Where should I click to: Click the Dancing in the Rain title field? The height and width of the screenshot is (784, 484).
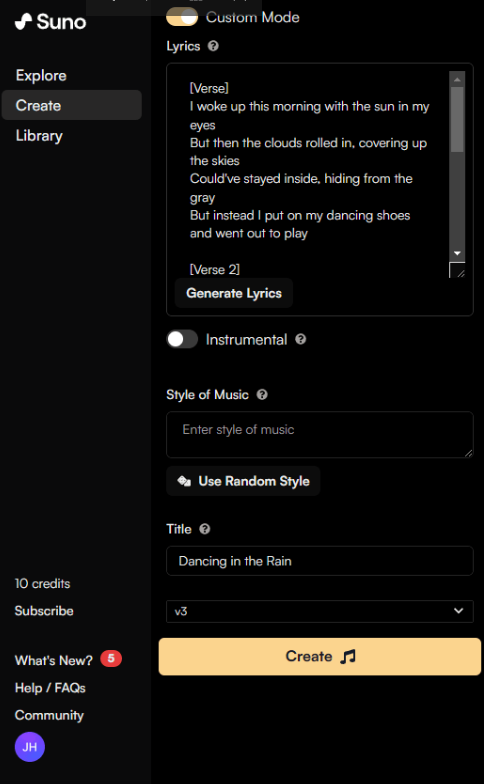click(x=320, y=561)
